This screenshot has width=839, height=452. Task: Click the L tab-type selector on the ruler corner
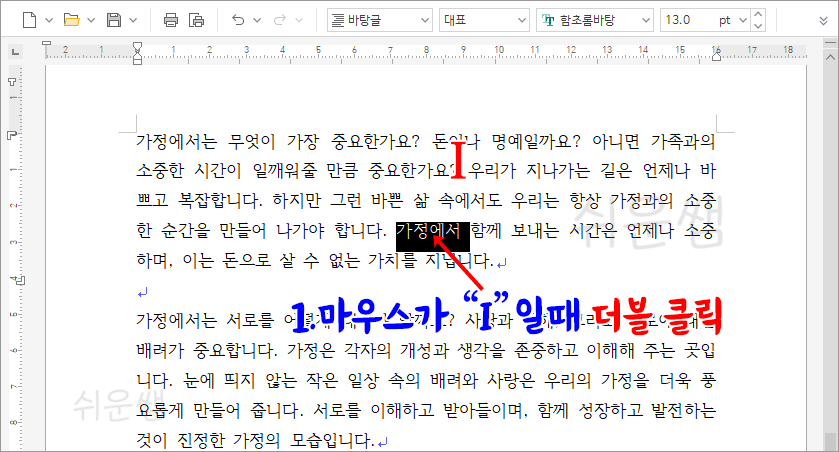(x=15, y=51)
